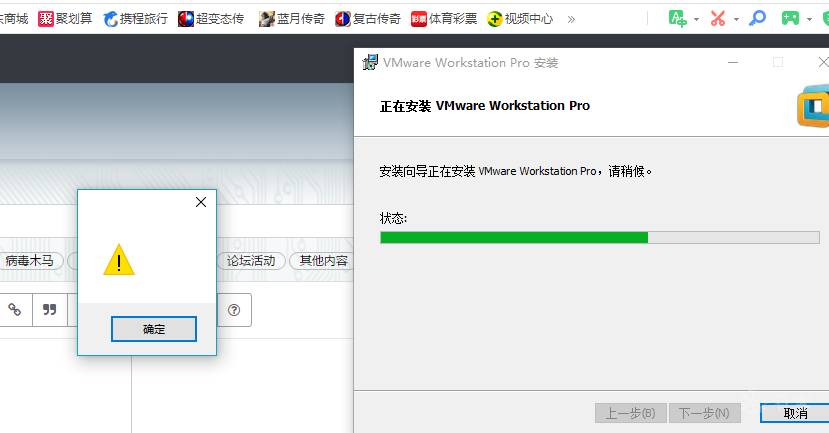Click the 聚划算 red bookmark icon
Viewport: 829px width, 433px height.
point(46,19)
